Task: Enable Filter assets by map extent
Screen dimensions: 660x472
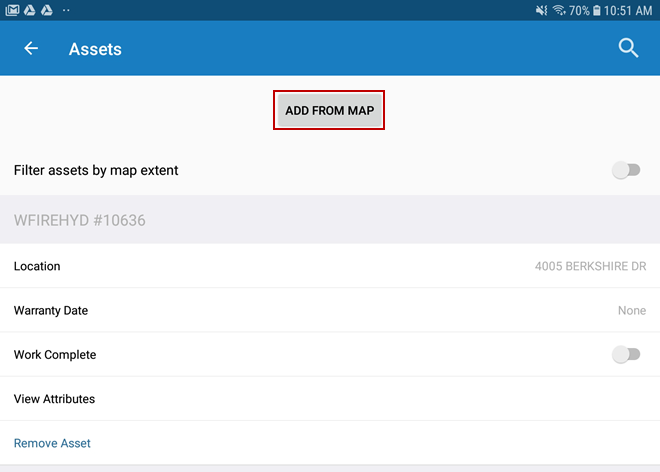Action: tap(626, 170)
